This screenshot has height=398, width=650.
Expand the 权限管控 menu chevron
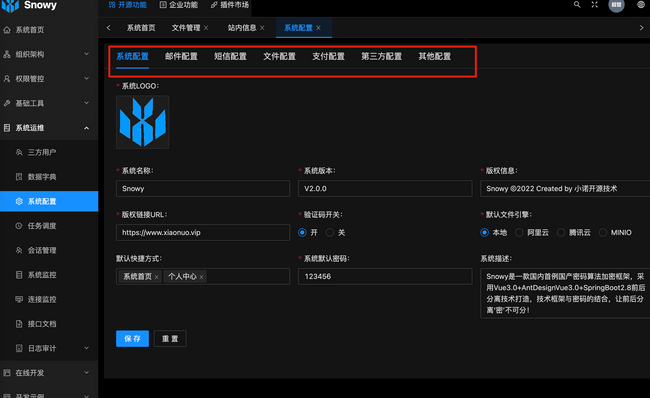[x=86, y=78]
